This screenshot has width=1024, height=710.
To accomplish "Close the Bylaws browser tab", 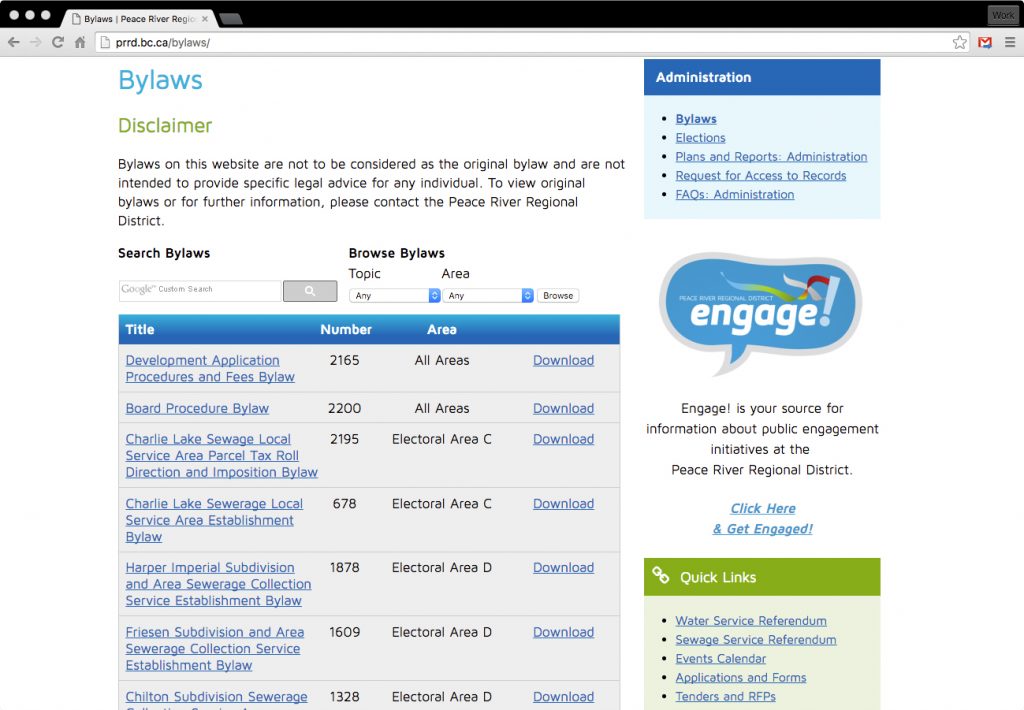I will pos(205,19).
